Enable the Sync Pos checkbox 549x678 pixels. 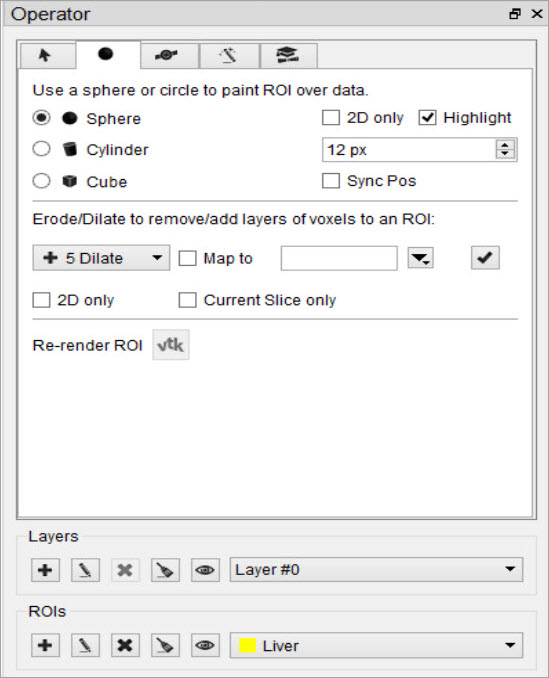[x=331, y=181]
